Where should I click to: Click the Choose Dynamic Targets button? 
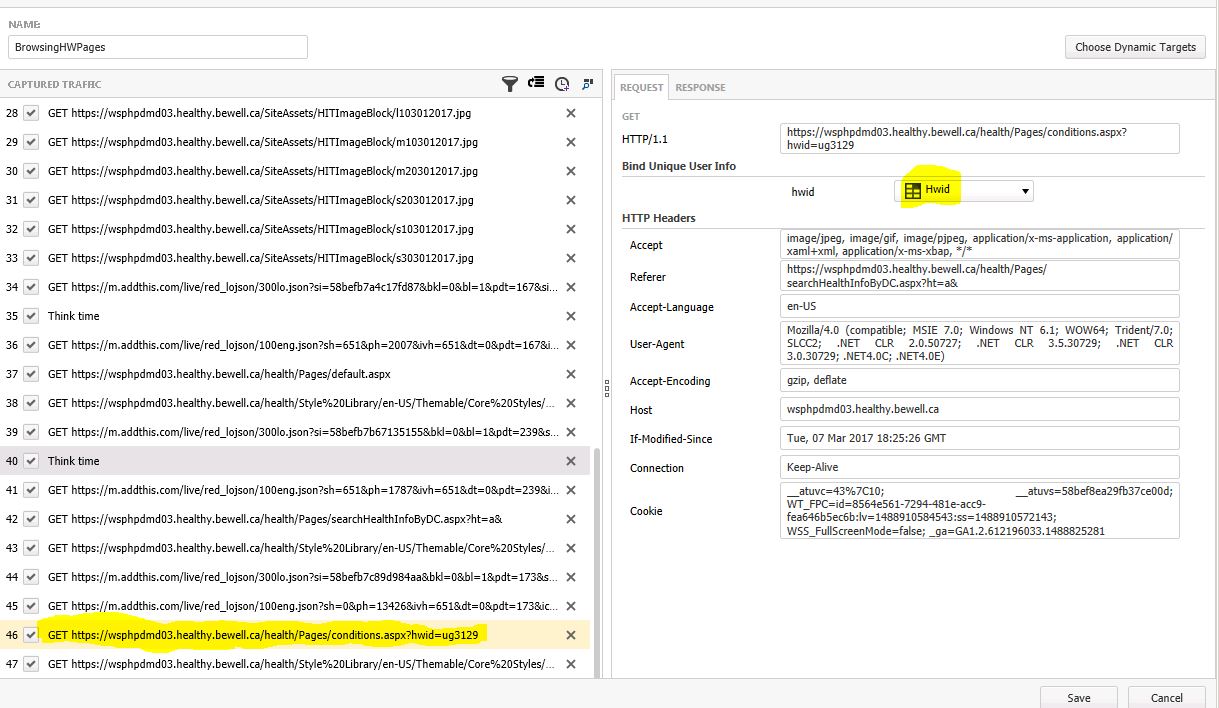(1135, 47)
